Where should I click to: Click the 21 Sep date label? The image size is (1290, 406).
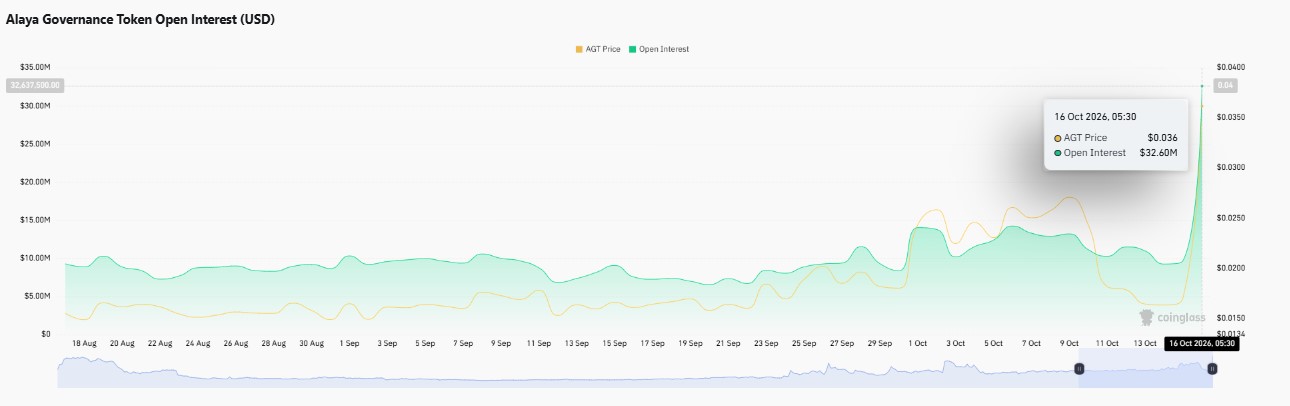(728, 343)
